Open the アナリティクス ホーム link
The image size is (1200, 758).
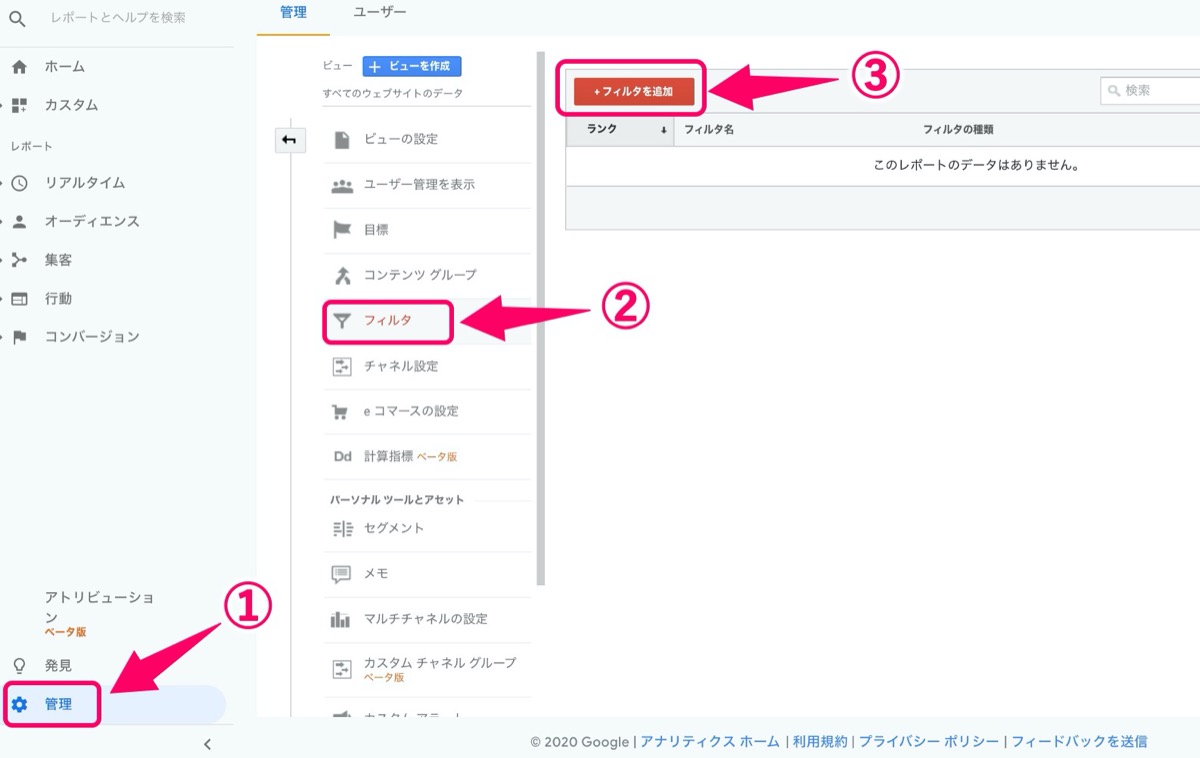pos(709,742)
